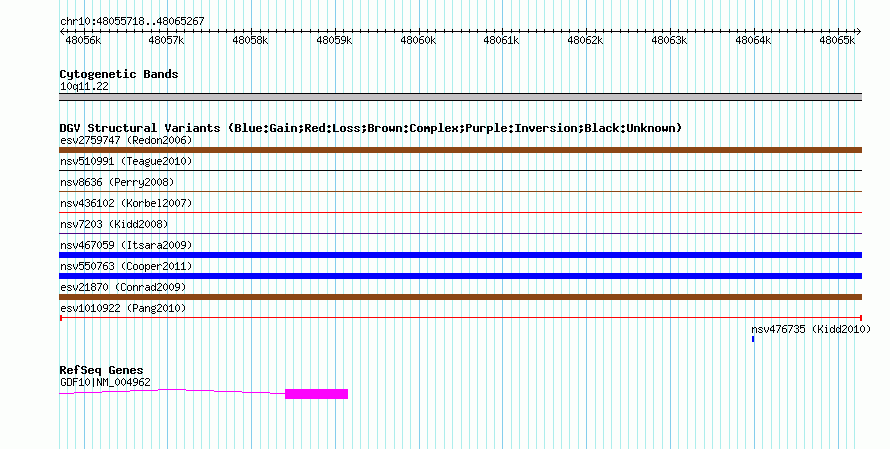Click the RefSeq Genes track title
This screenshot has height=449, width=890.
[x=101, y=370]
